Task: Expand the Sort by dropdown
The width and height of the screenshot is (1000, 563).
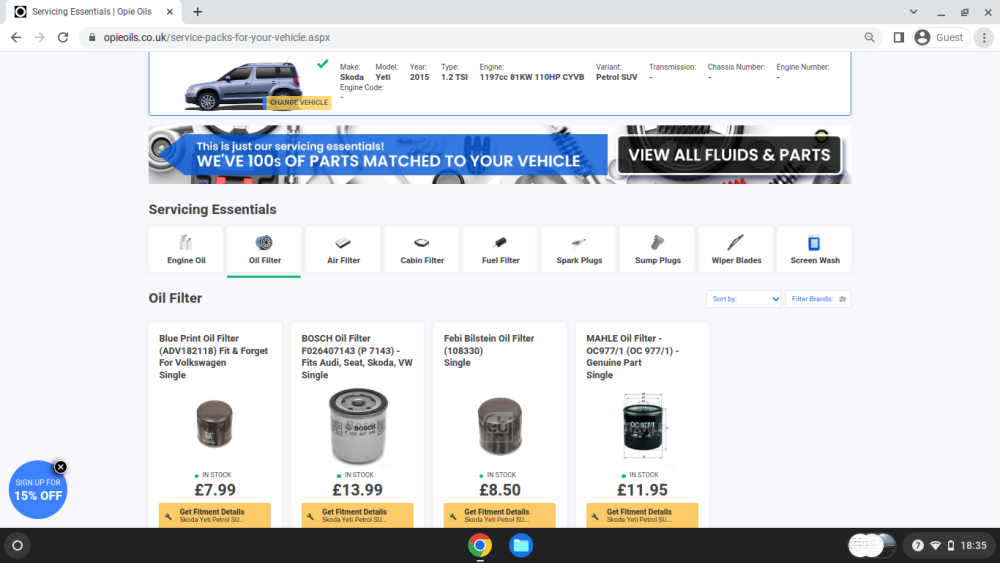Action: tap(744, 299)
